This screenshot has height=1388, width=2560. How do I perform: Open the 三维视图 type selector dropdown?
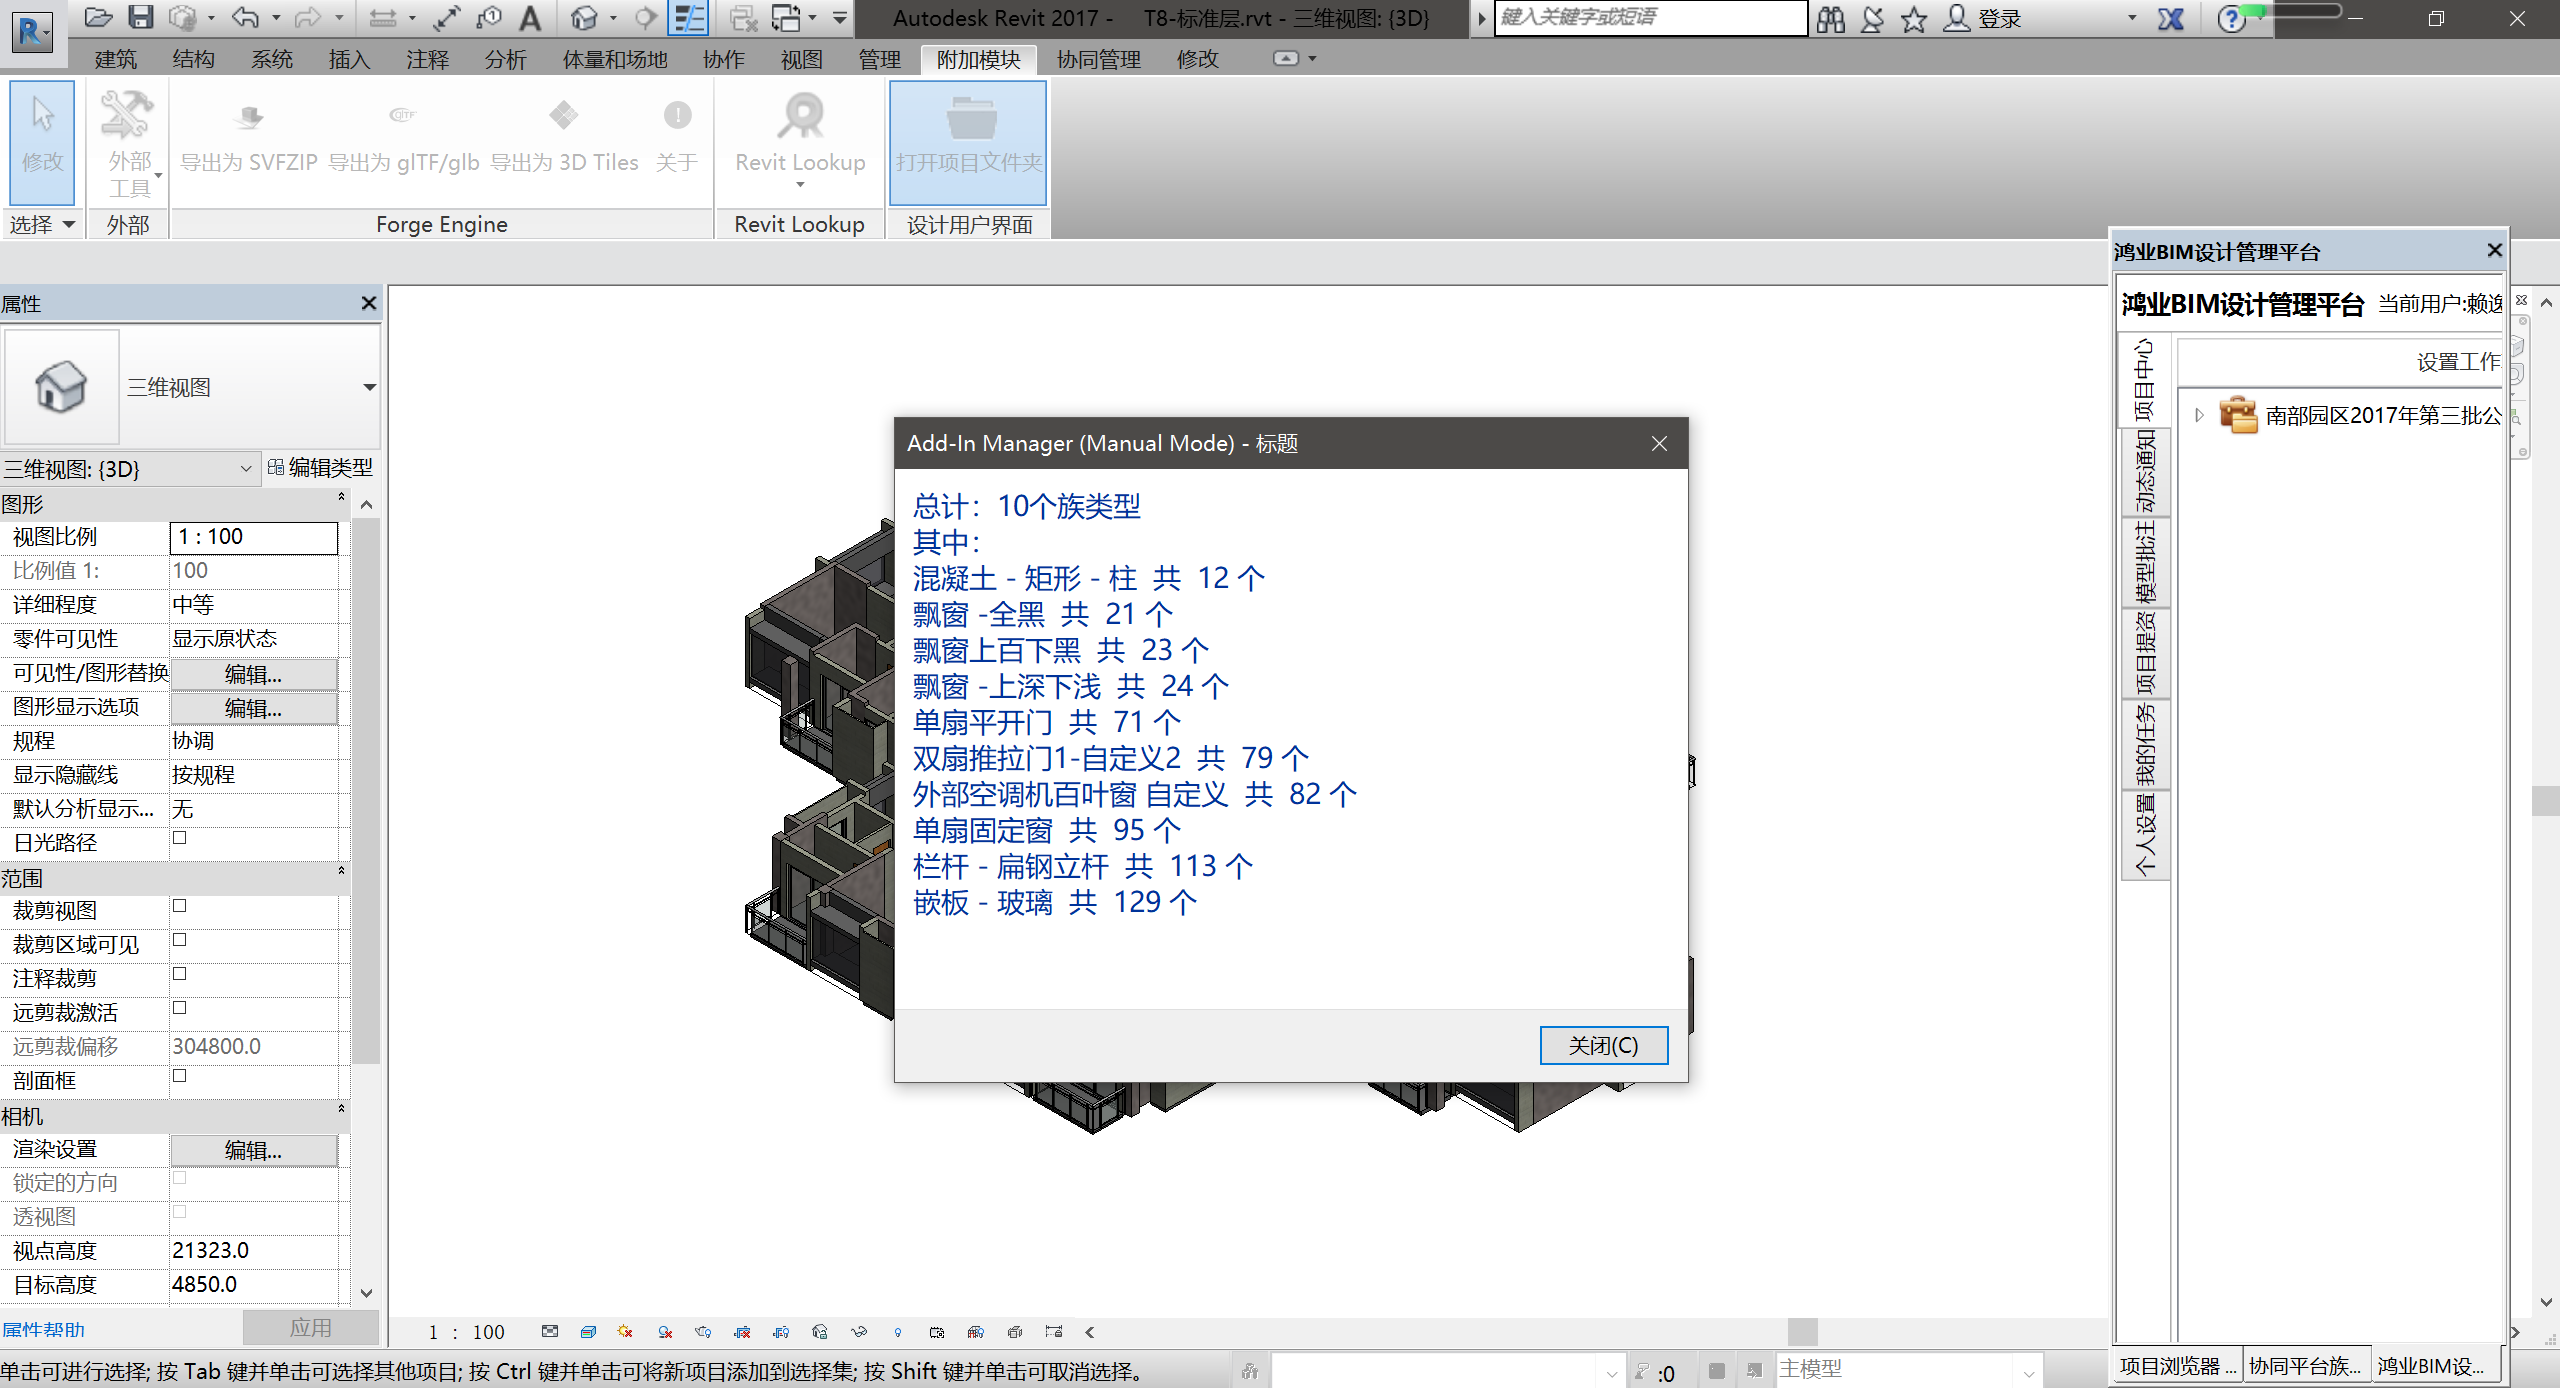369,387
